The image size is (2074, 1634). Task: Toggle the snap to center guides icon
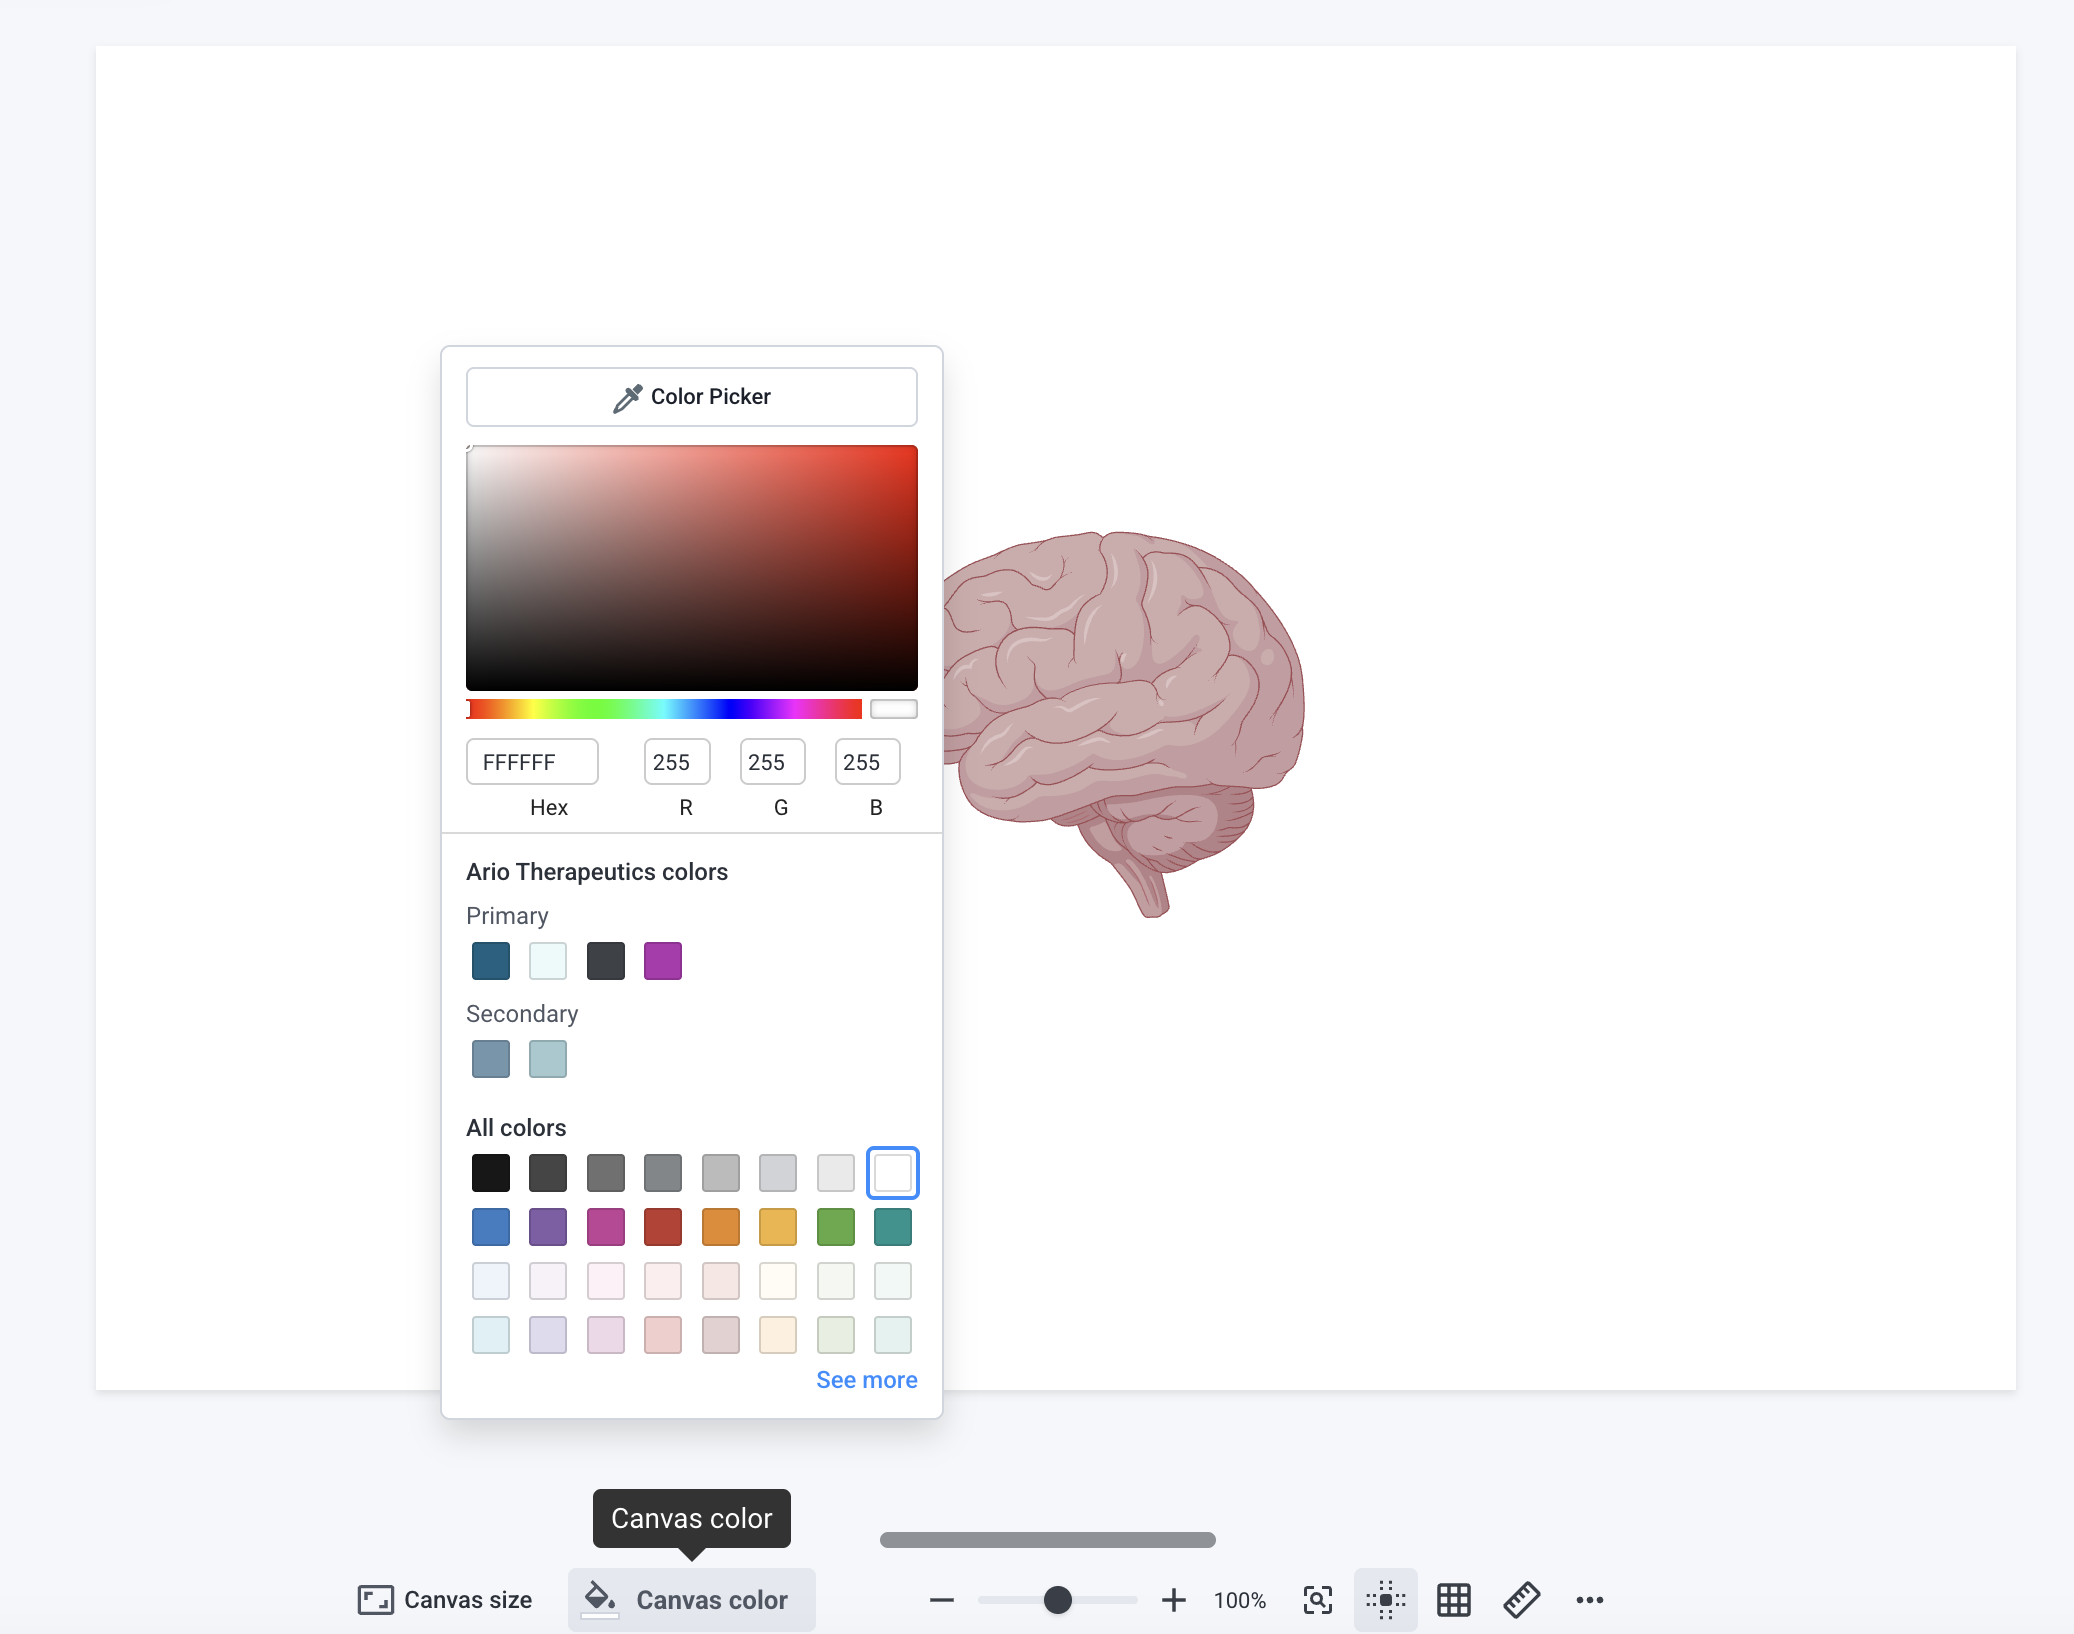point(1385,1600)
